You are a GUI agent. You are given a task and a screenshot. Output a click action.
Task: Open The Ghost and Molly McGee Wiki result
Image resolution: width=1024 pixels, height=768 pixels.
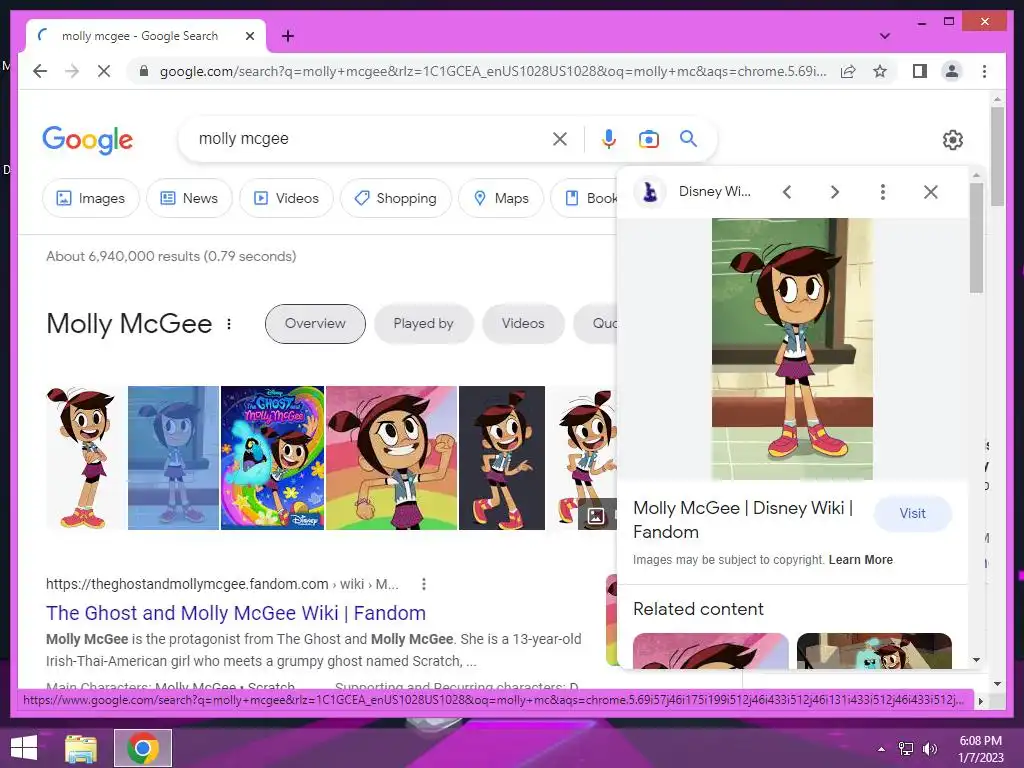click(236, 613)
